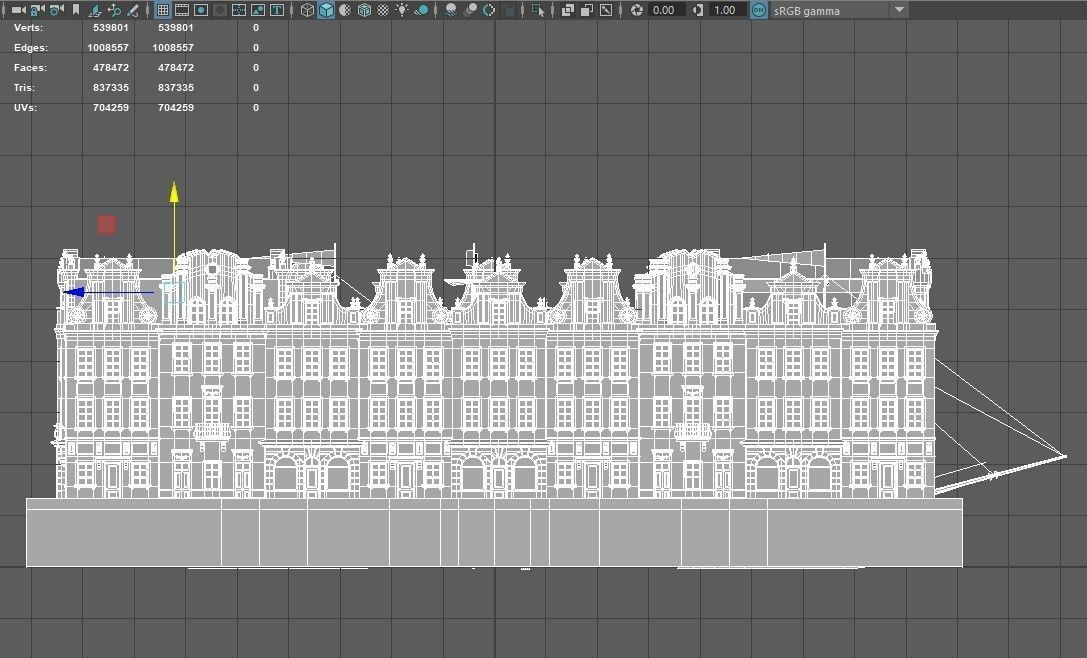Viewport: 1087px width, 658px height.
Task: Toggle the X-Ray Joints icon
Action: point(606,10)
